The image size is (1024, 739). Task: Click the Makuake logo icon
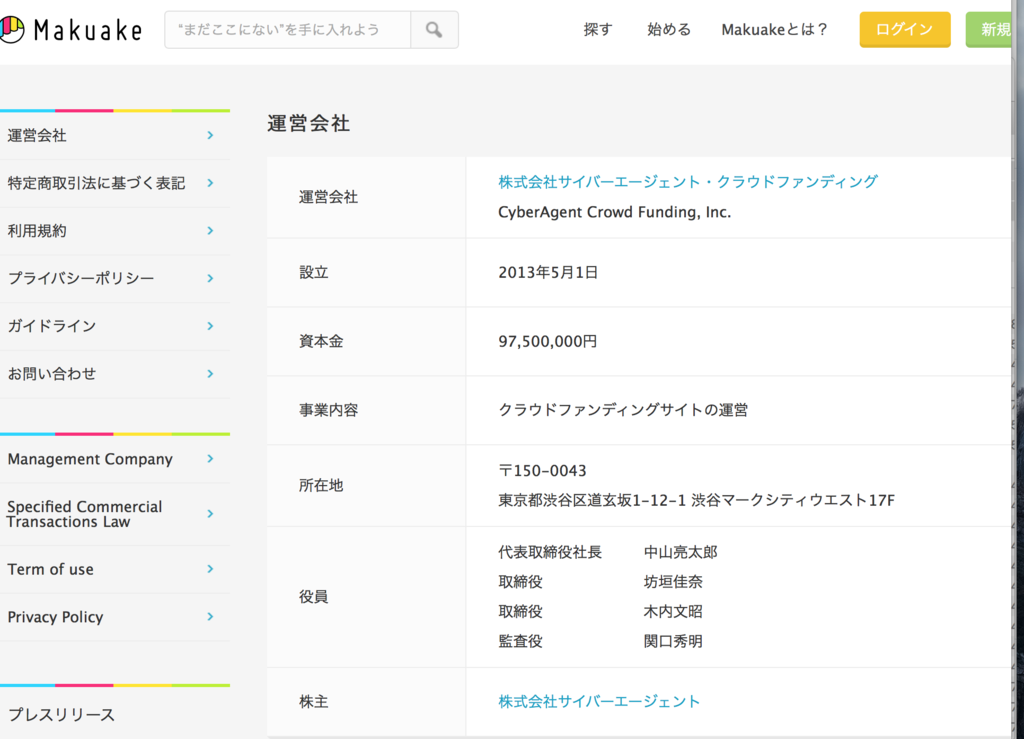tap(12, 29)
